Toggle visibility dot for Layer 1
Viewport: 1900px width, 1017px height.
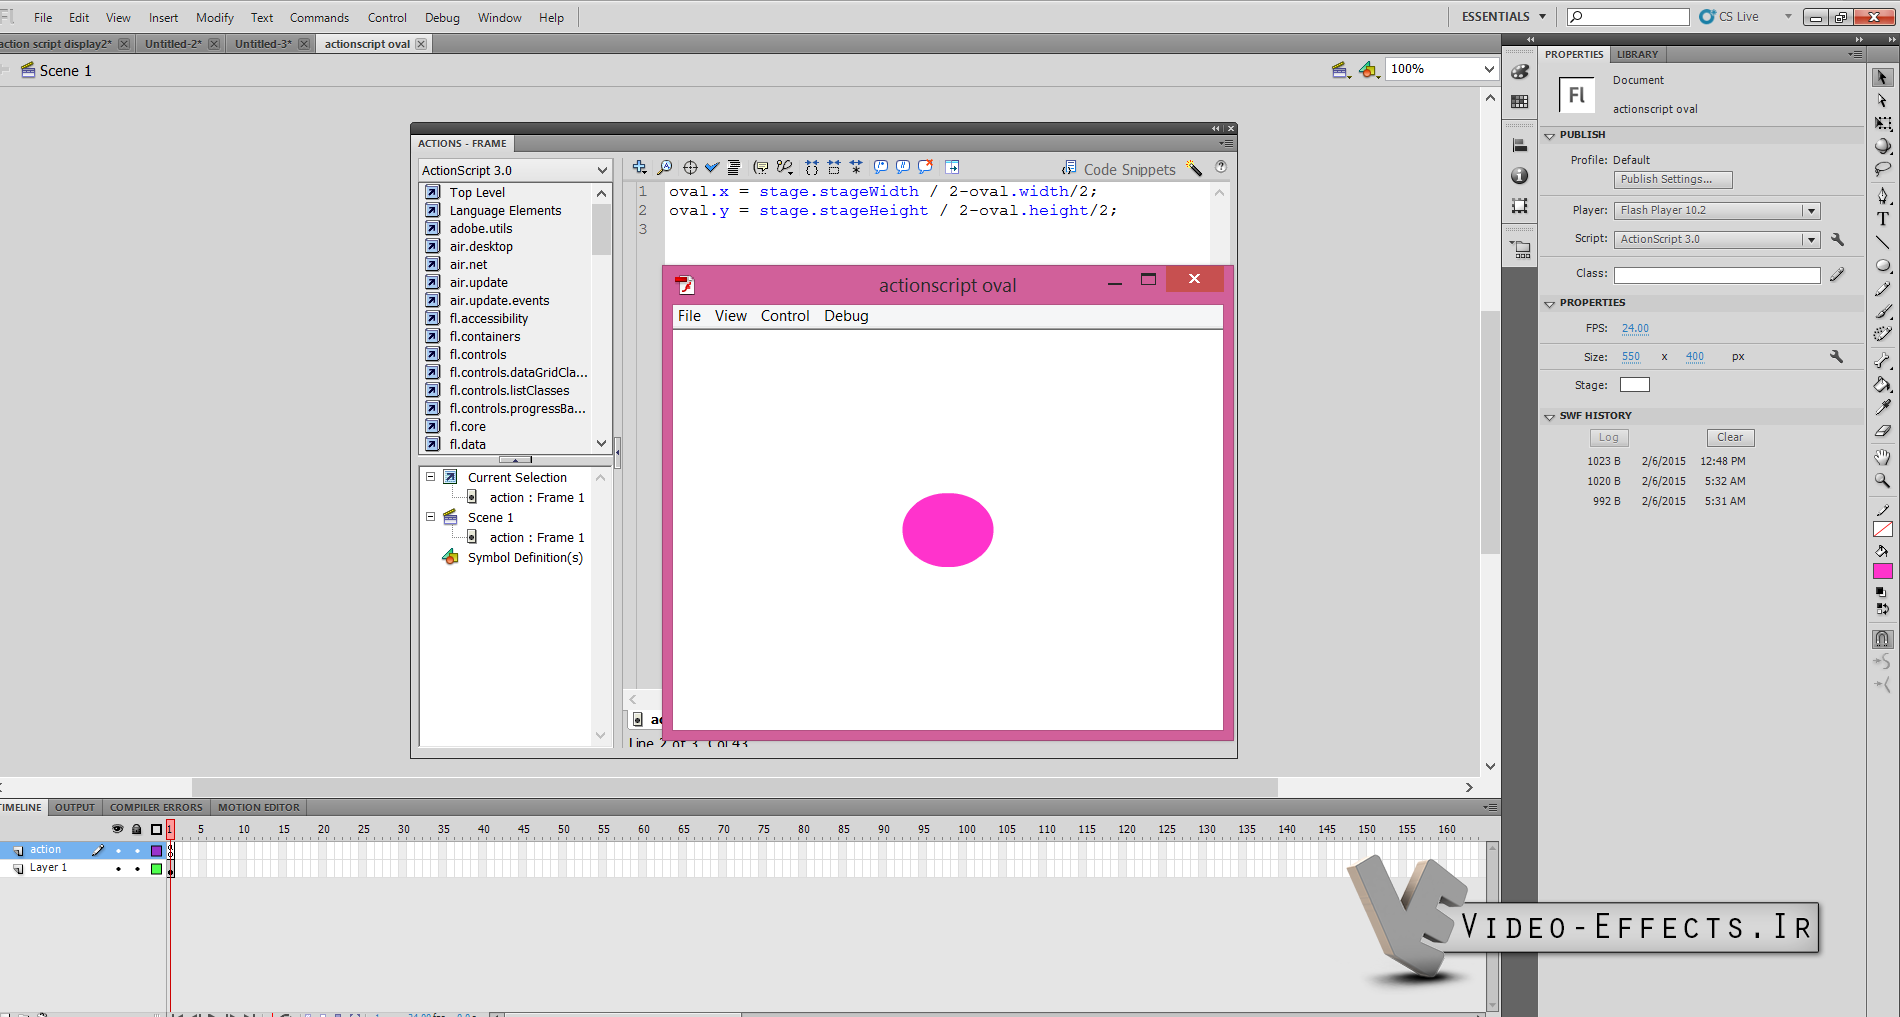tap(118, 869)
